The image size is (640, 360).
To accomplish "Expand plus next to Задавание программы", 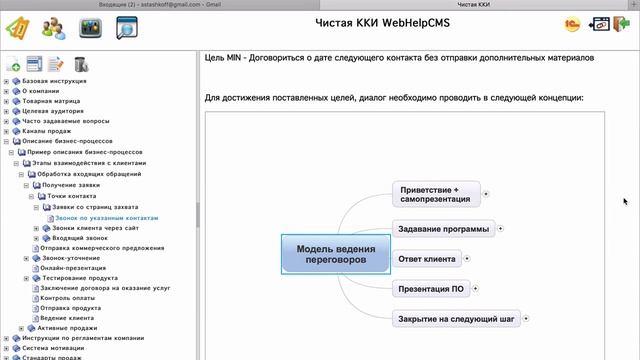I will click(x=500, y=229).
